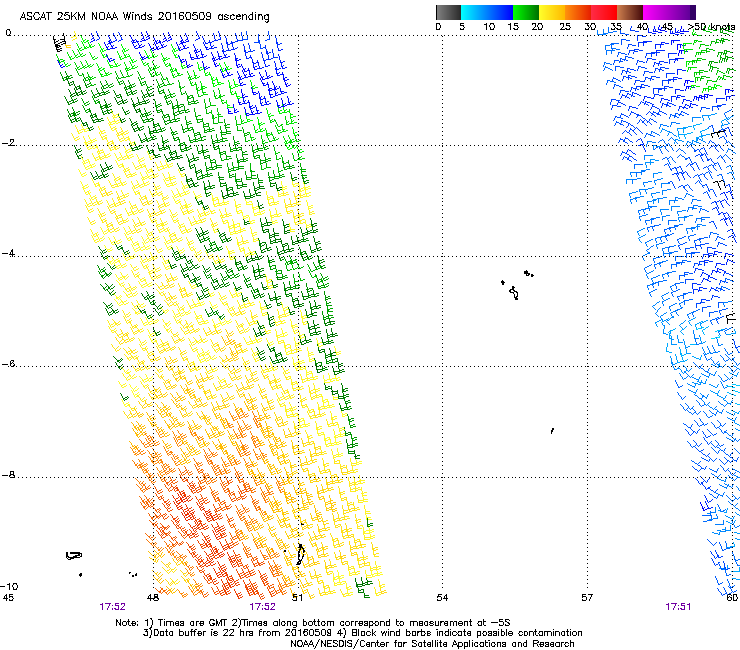Click the gray 0-5 knots legend swatch

click(x=448, y=12)
